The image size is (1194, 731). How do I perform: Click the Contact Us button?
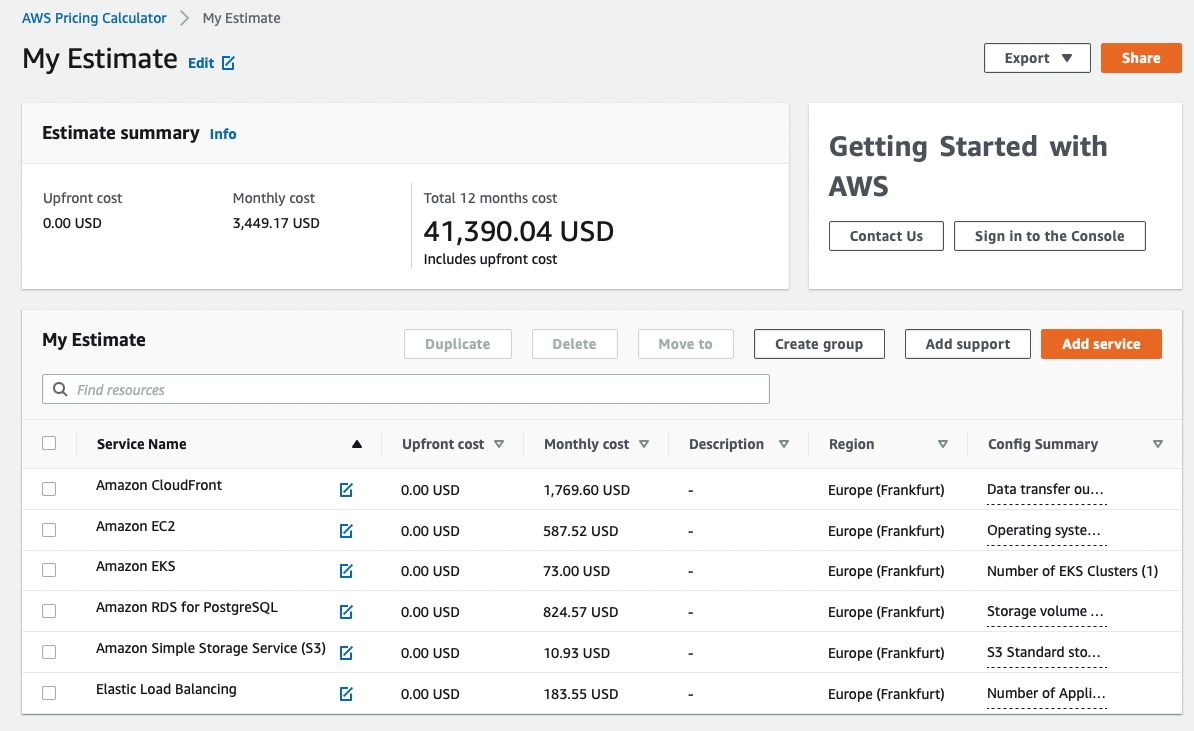[x=886, y=236]
